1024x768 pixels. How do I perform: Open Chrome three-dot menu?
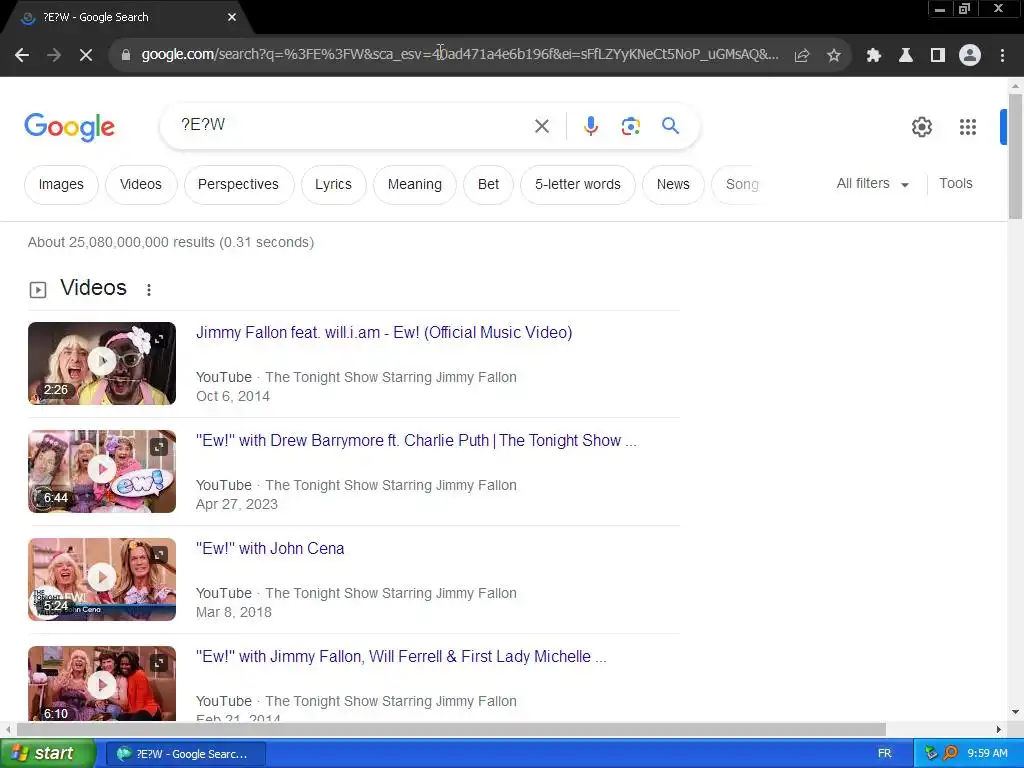(1002, 56)
